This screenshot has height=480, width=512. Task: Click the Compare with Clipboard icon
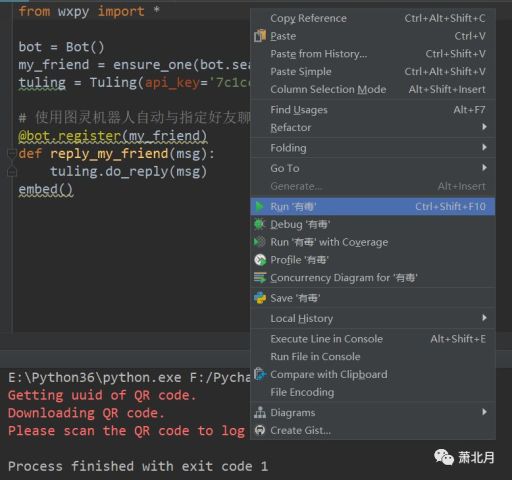pyautogui.click(x=260, y=374)
